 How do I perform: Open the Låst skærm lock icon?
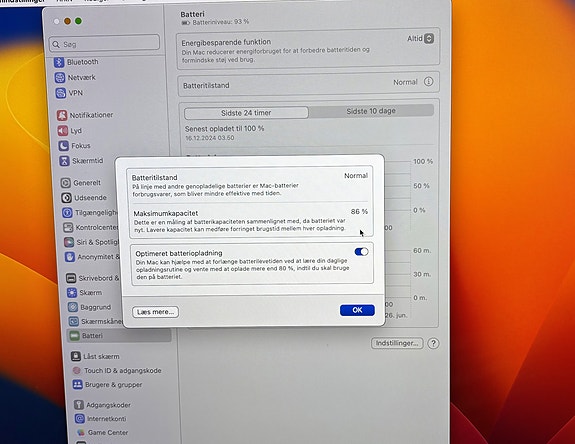(x=76, y=356)
